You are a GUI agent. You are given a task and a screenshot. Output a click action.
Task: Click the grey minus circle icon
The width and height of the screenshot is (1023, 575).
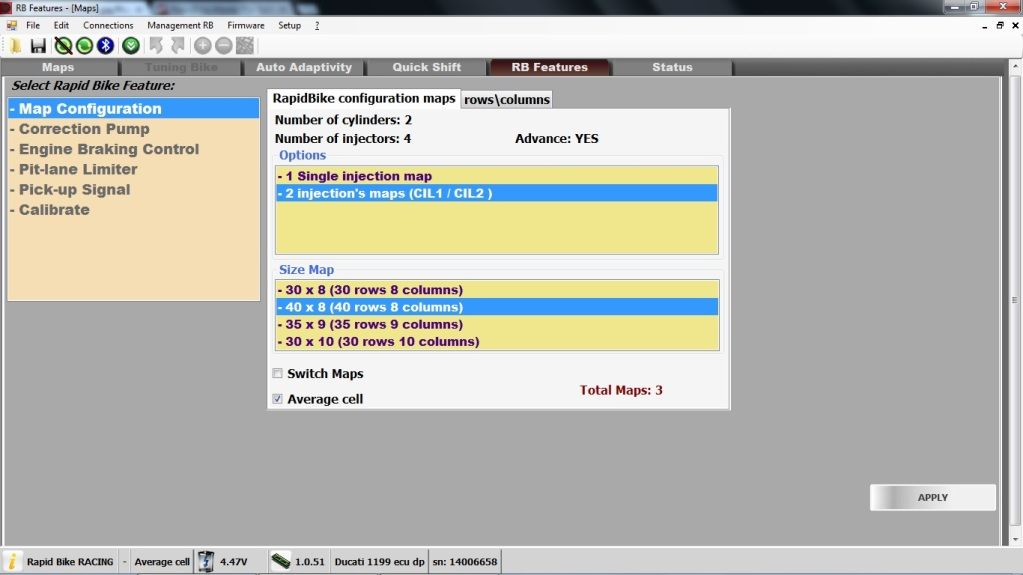point(223,46)
